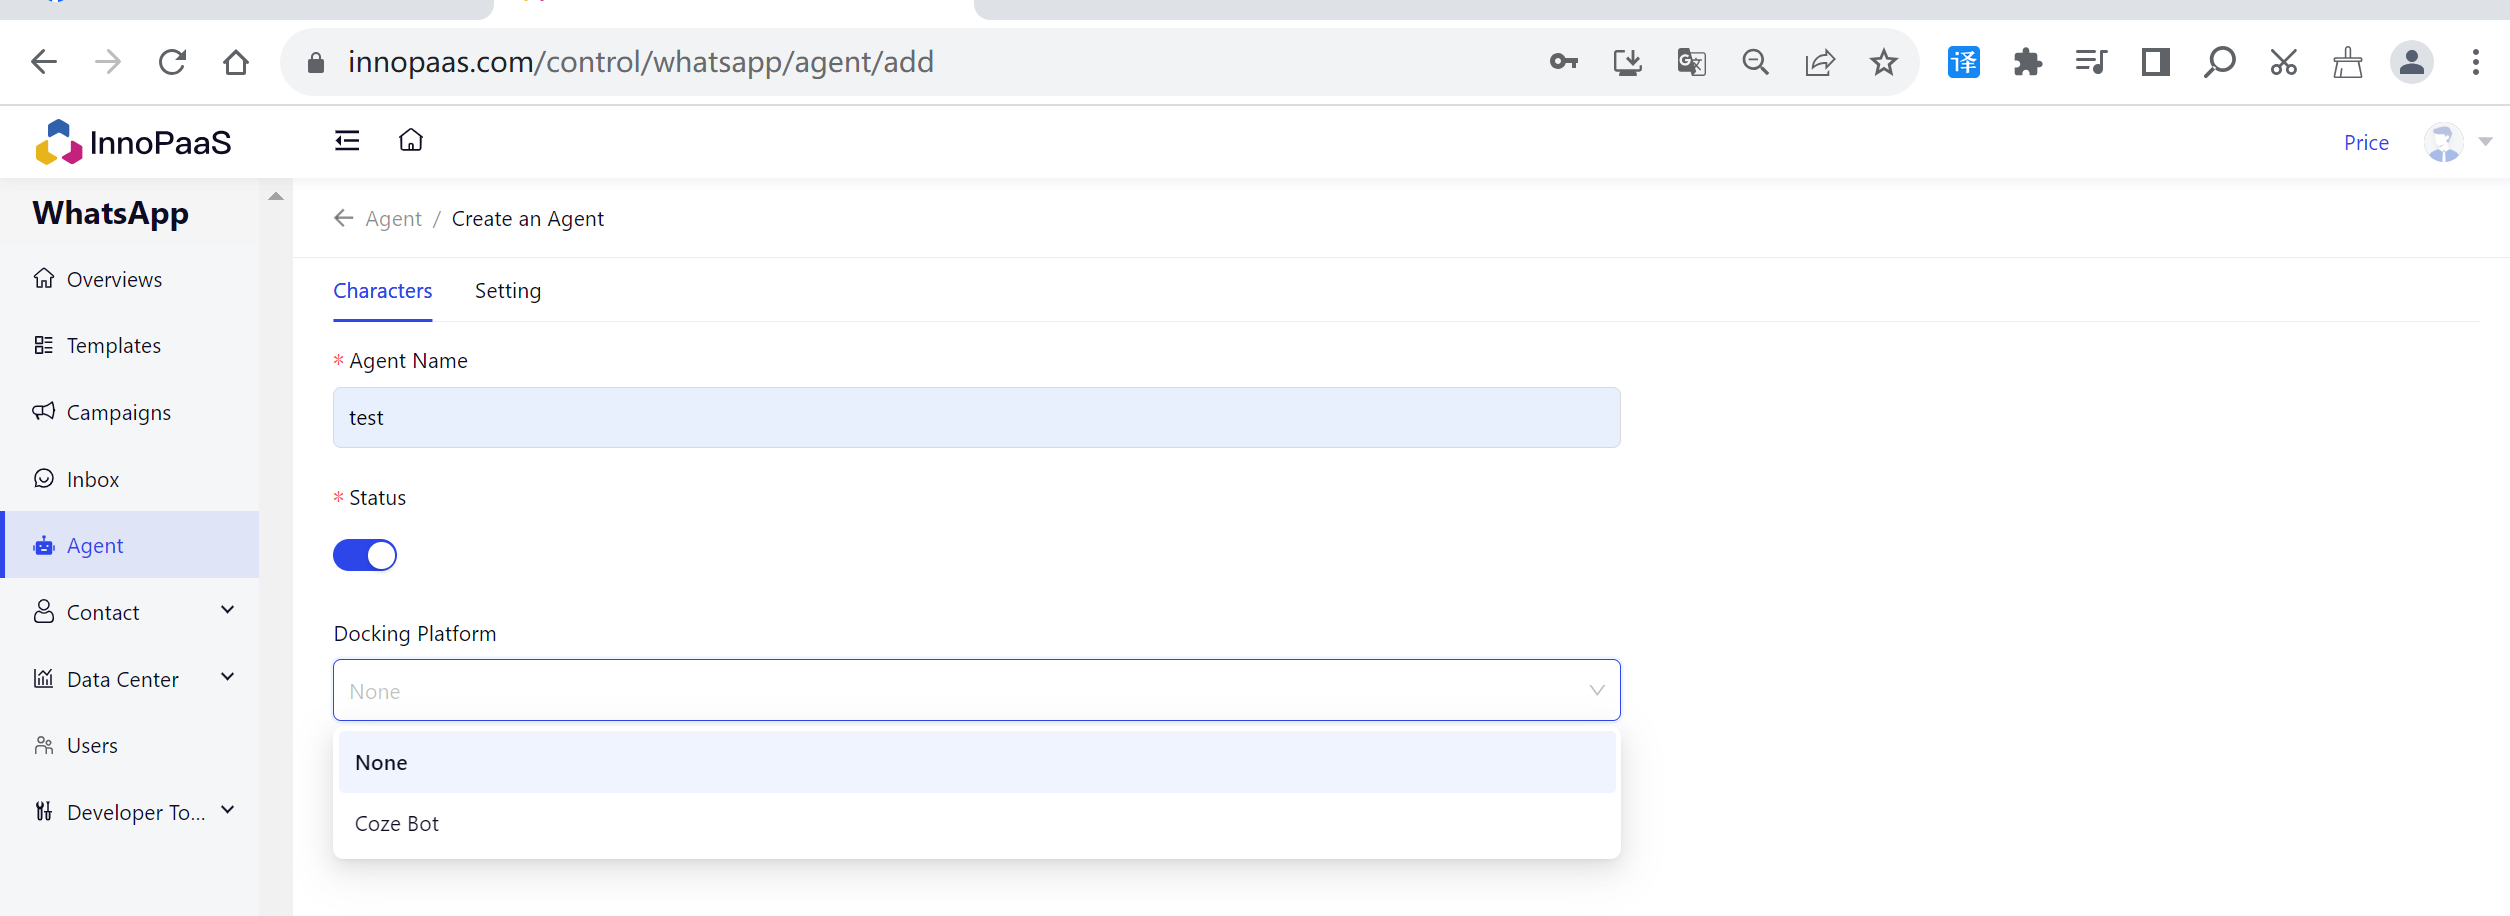
Task: Open Campaigns megaphone sidebar item
Action: 118,413
